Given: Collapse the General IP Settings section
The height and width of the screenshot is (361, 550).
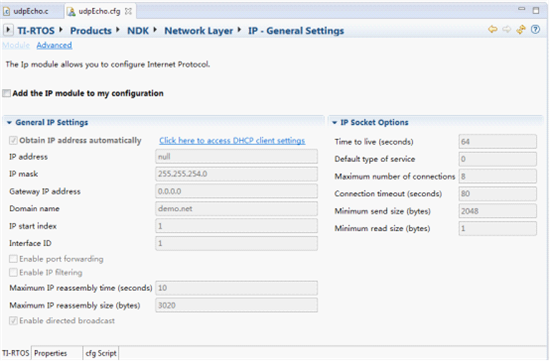Looking at the screenshot, I should coord(9,122).
